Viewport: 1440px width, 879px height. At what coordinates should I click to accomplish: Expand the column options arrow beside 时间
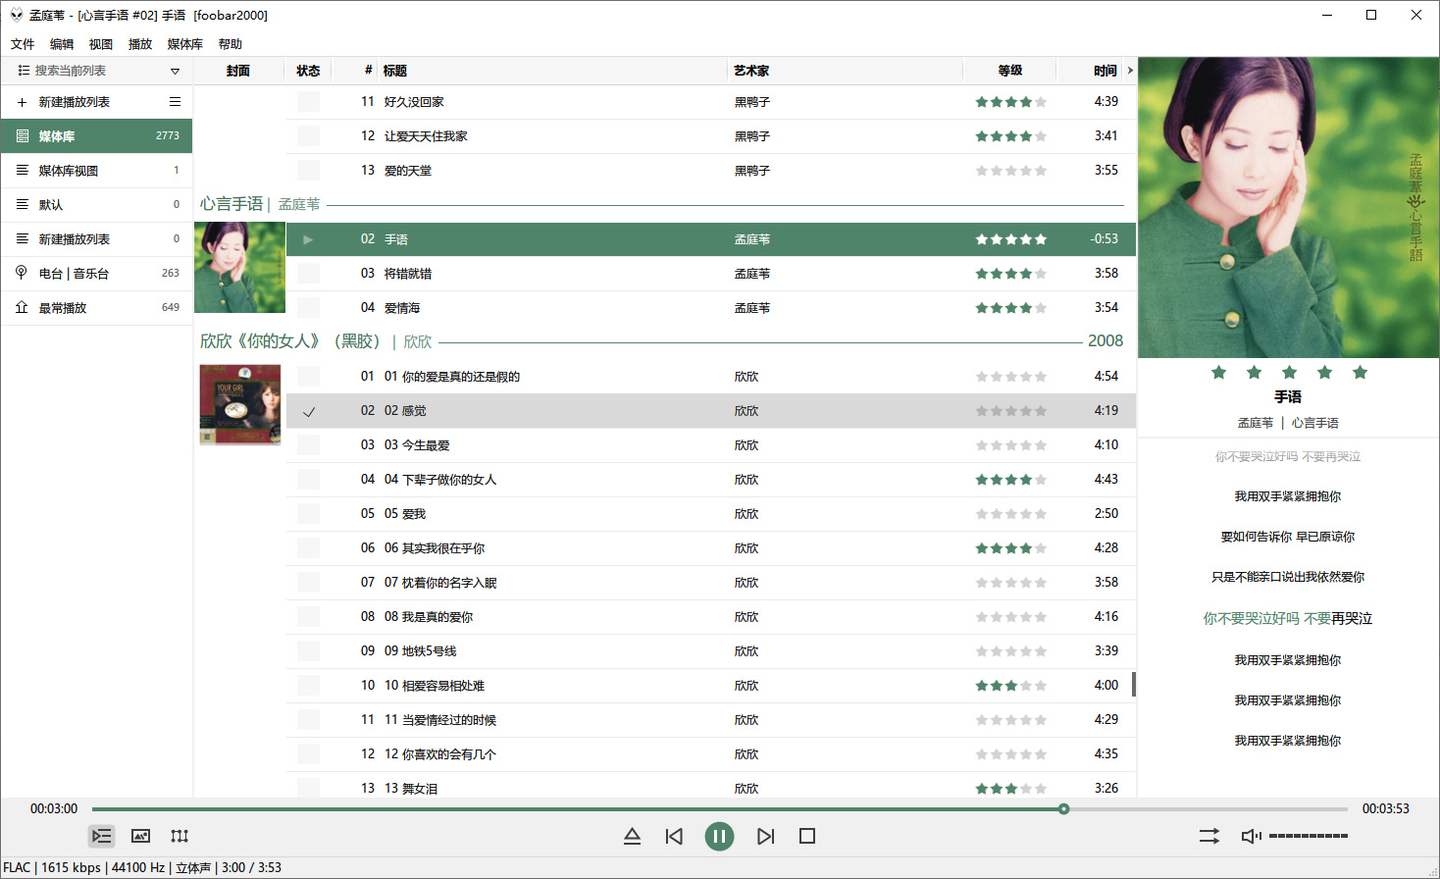[1129, 70]
